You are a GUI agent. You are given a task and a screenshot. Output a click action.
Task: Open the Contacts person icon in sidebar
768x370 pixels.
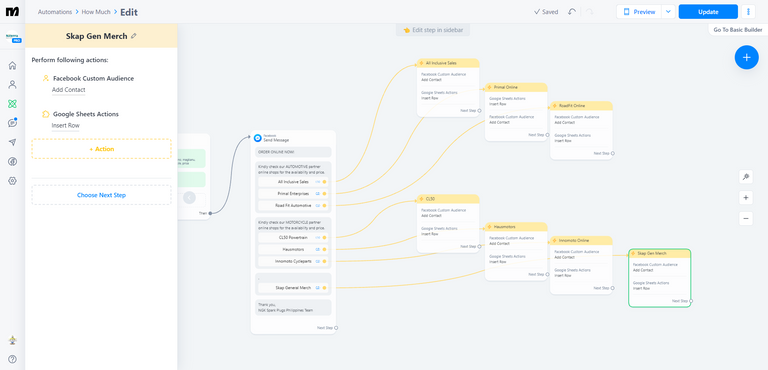tap(12, 84)
